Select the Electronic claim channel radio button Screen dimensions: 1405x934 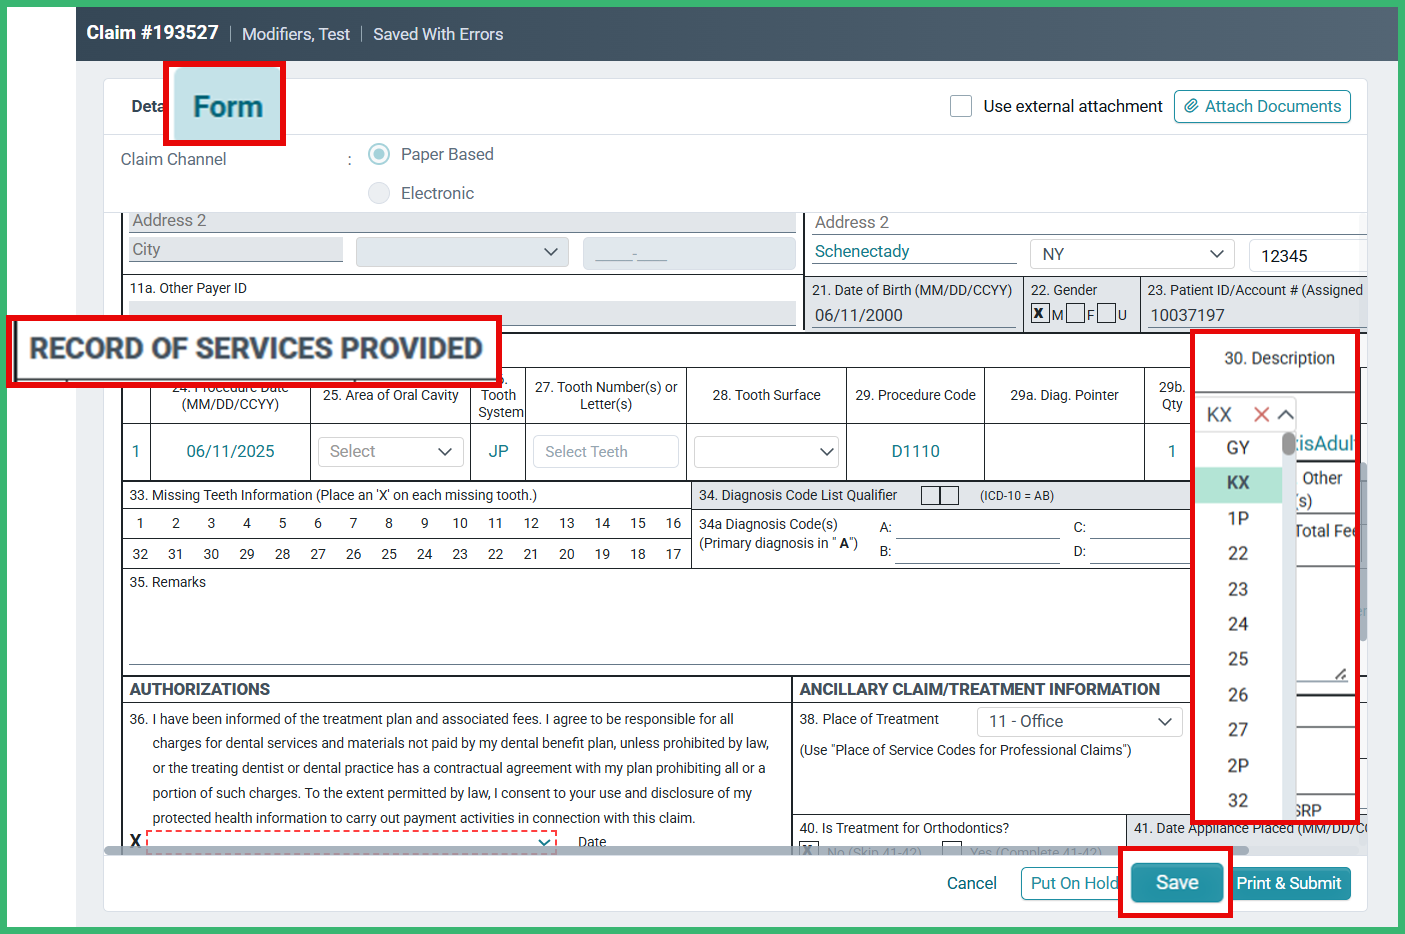point(379,193)
